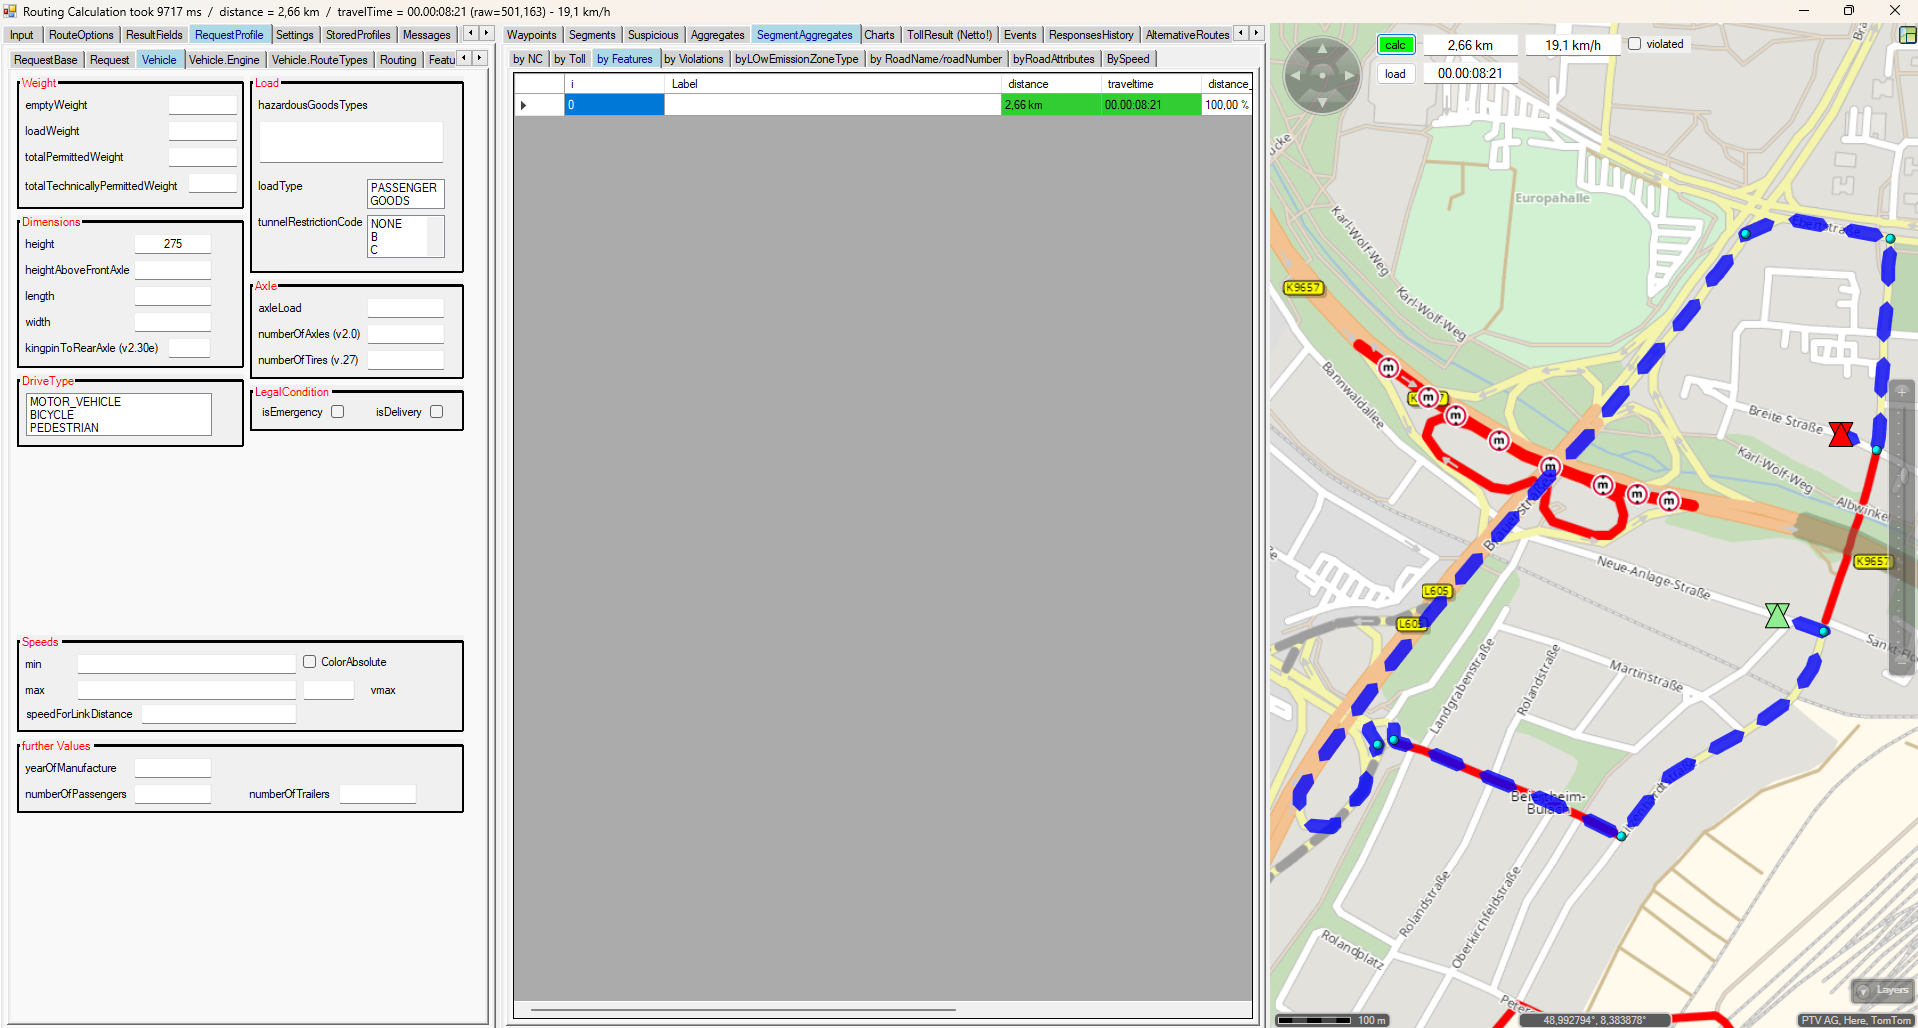Click the height input field
This screenshot has width=1918, height=1028.
(x=173, y=244)
